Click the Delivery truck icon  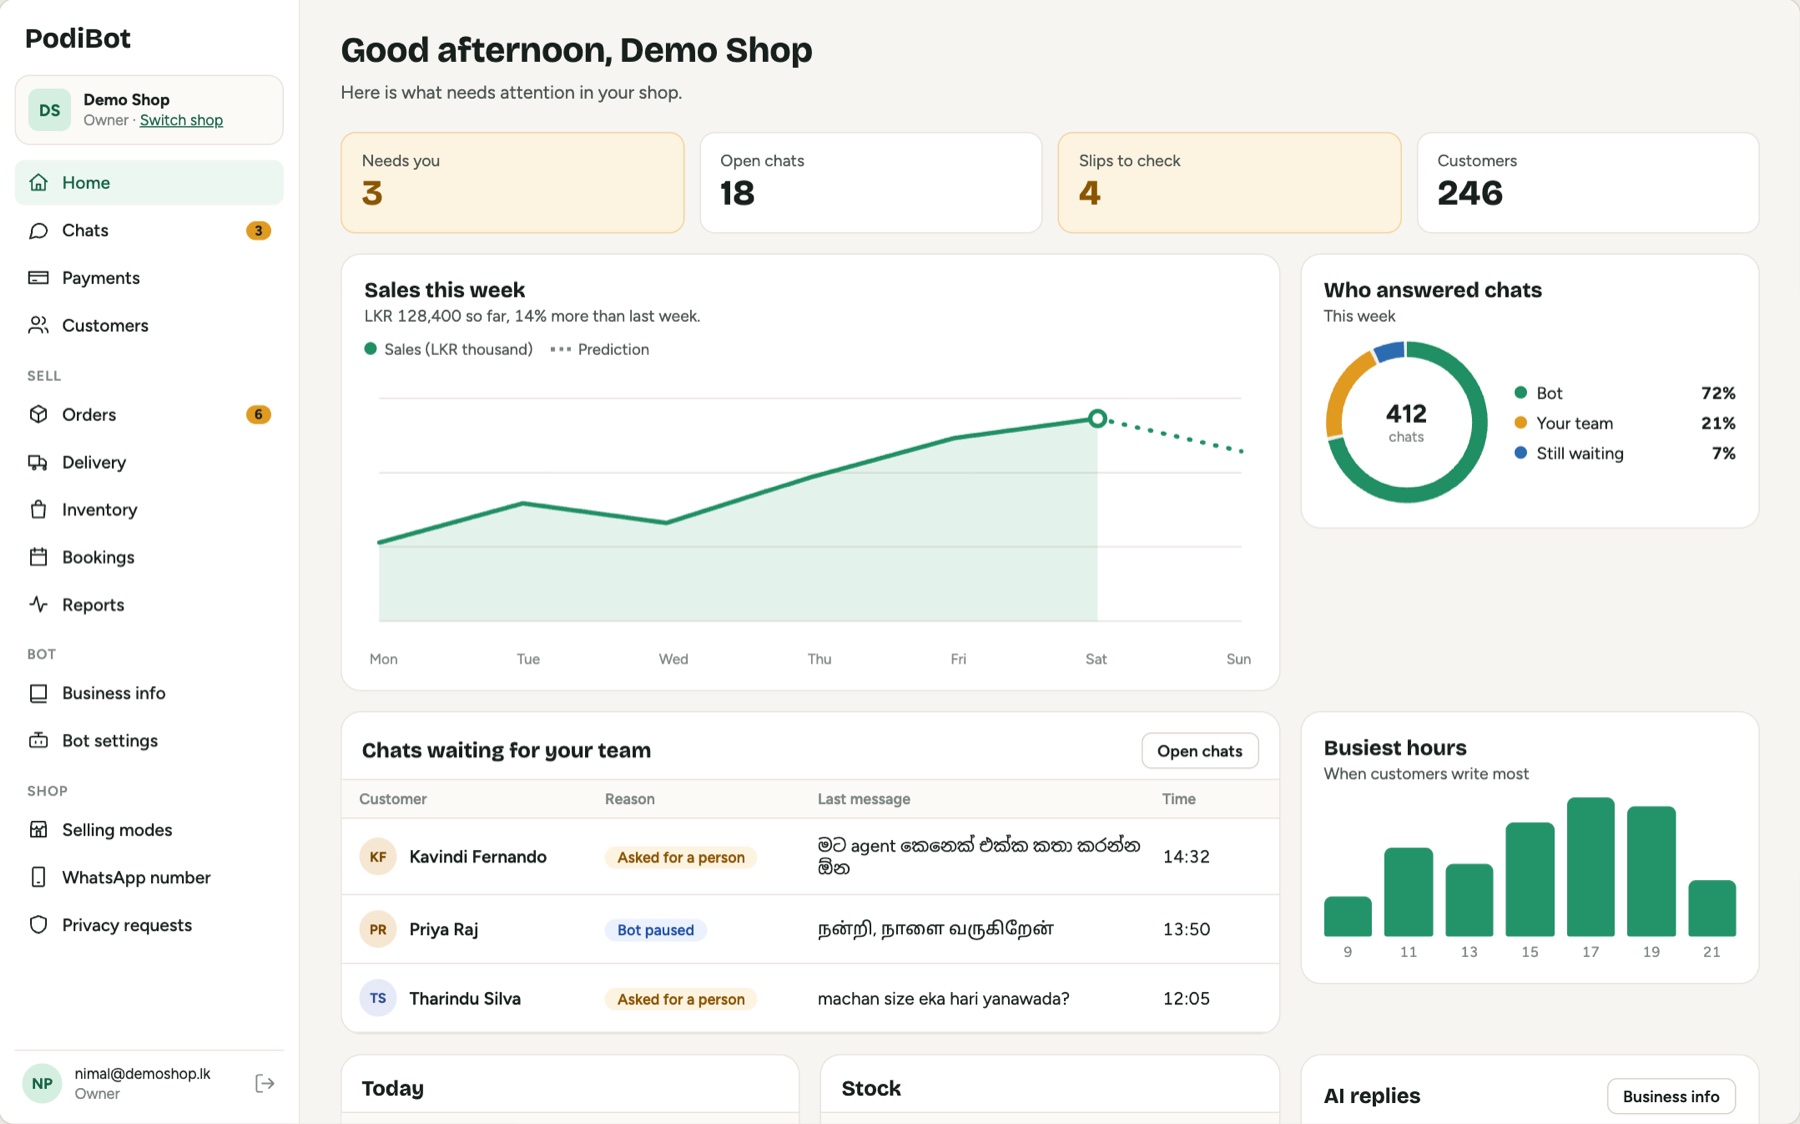coord(38,462)
